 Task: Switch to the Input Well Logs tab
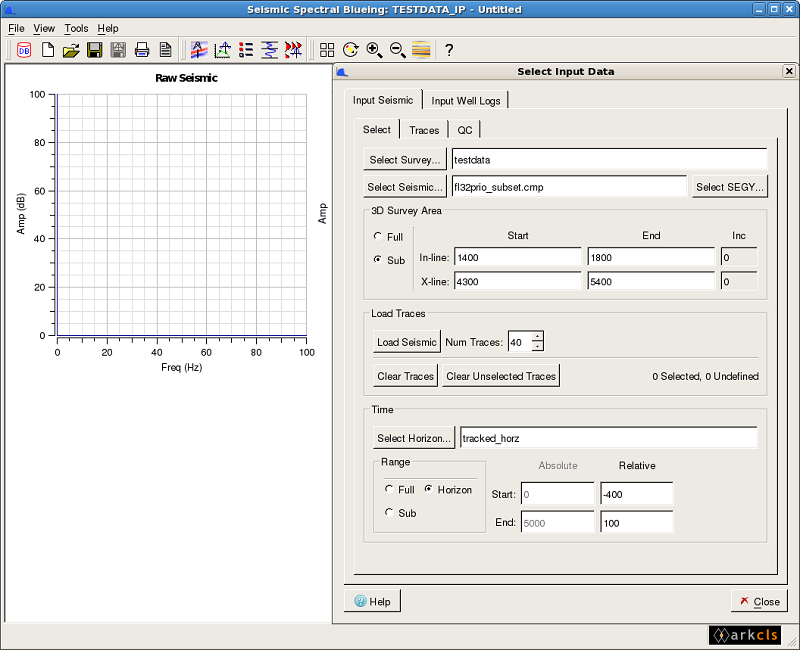(x=466, y=100)
